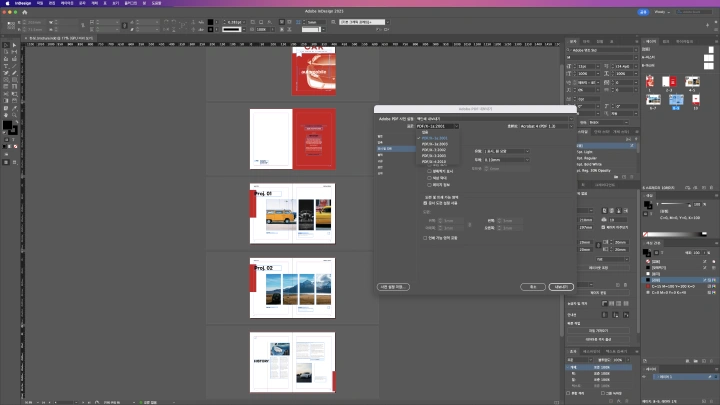
Task: Select the highlighted Marks and Bleeds category in PDF dialog
Action: [x=396, y=149]
